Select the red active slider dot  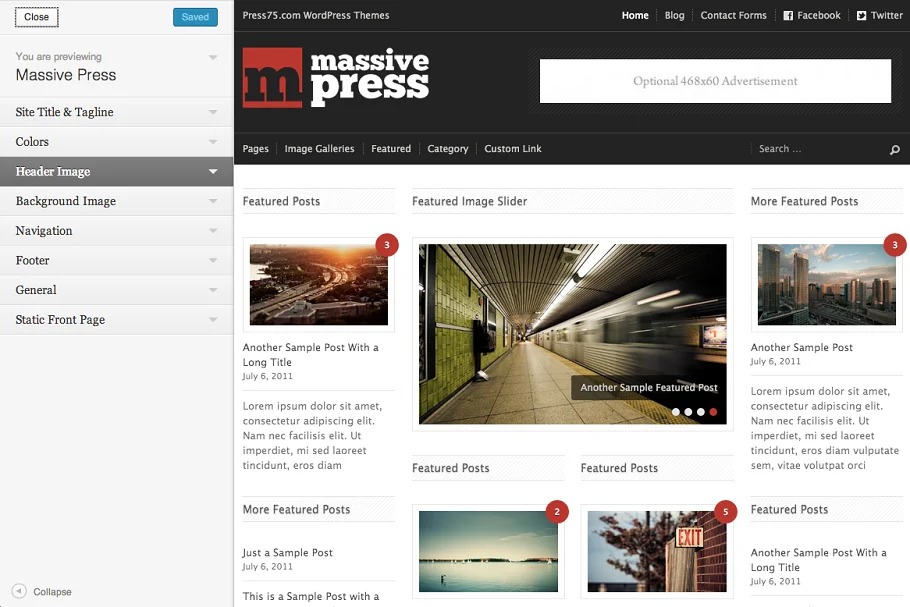[x=713, y=412]
